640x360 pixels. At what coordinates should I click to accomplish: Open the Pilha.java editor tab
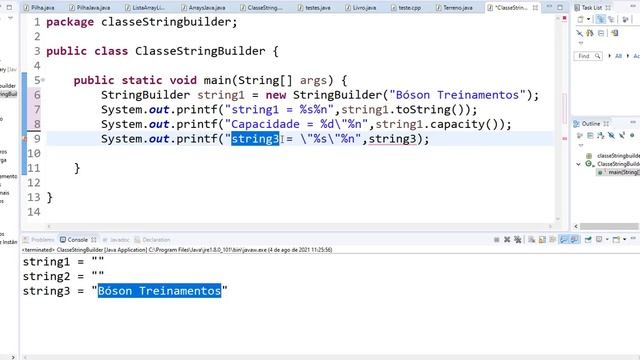pyautogui.click(x=39, y=8)
